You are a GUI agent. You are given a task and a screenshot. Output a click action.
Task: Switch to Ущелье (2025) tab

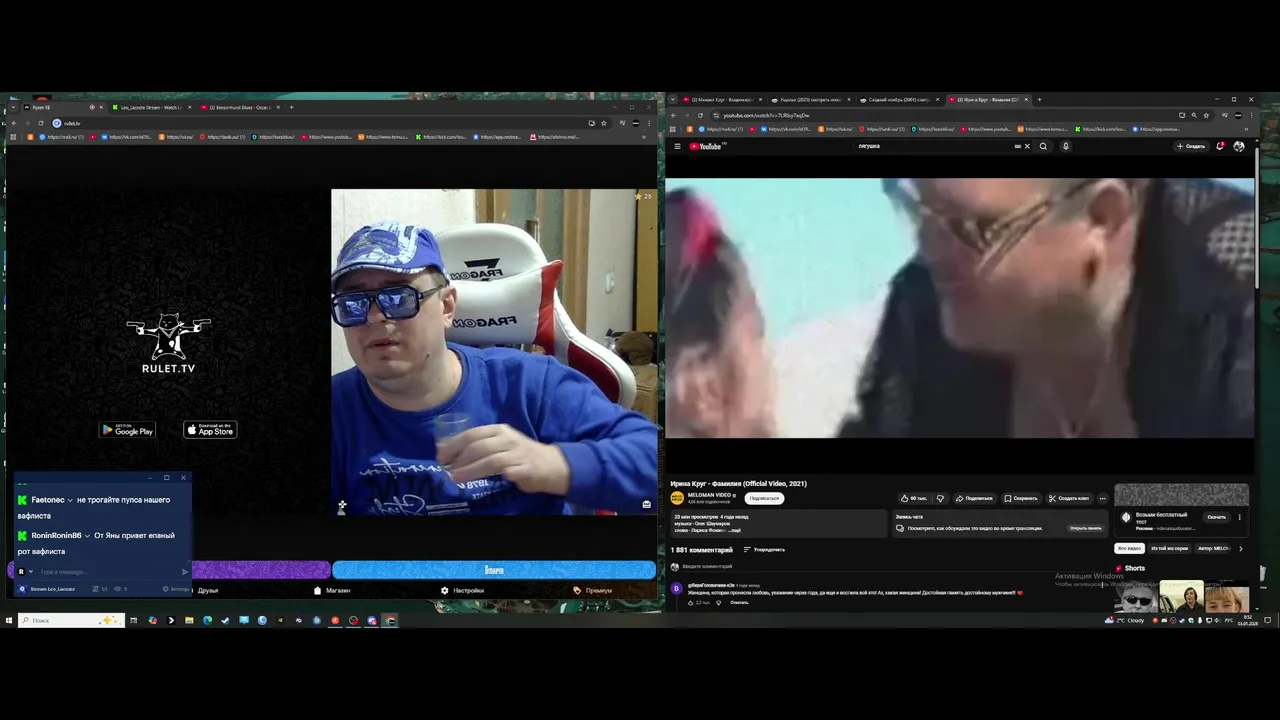point(811,99)
